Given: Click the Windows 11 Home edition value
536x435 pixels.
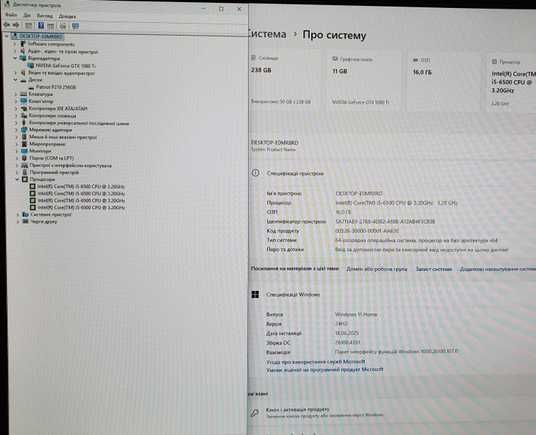Looking at the screenshot, I should click(356, 314).
